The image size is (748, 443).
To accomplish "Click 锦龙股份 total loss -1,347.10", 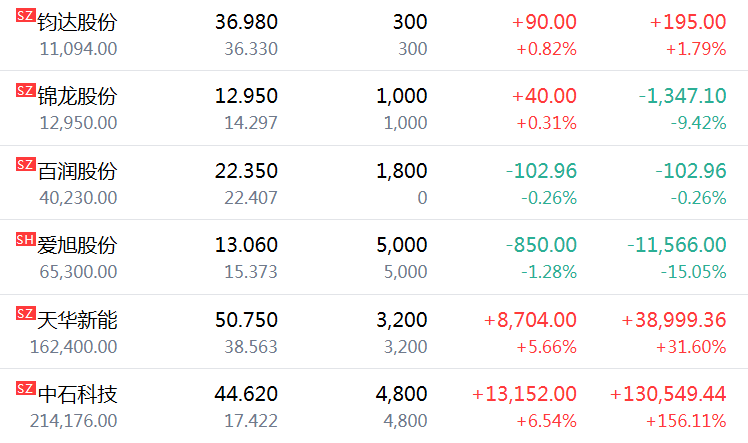I will point(682,96).
